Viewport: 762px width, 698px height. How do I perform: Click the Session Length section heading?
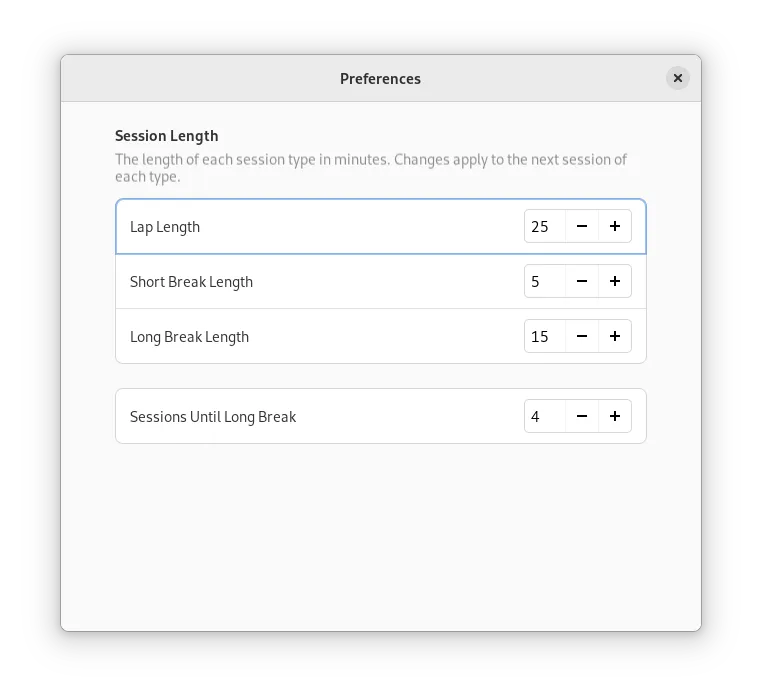click(x=167, y=136)
